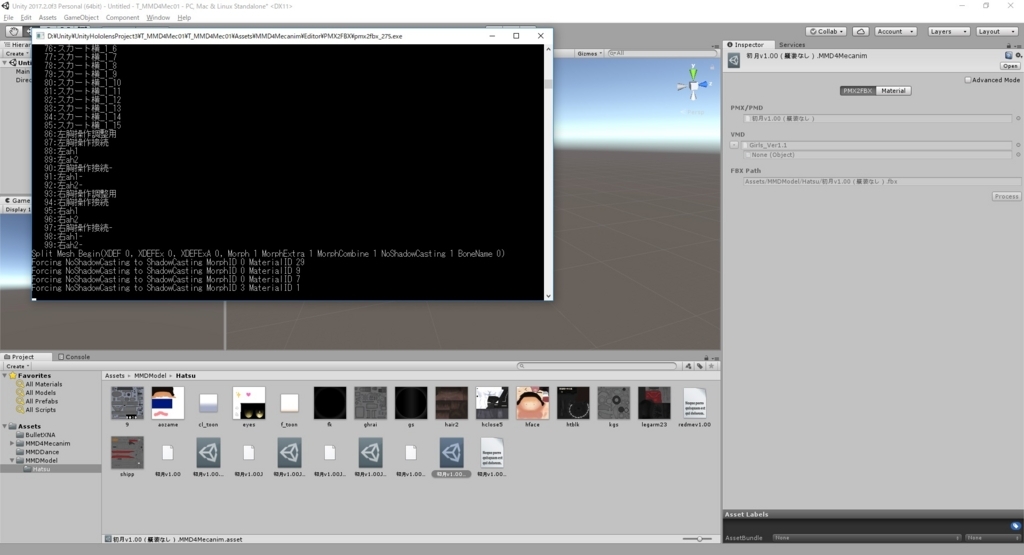Select the hclose5 texture asset
The width and height of the screenshot is (1024, 555).
click(x=492, y=407)
